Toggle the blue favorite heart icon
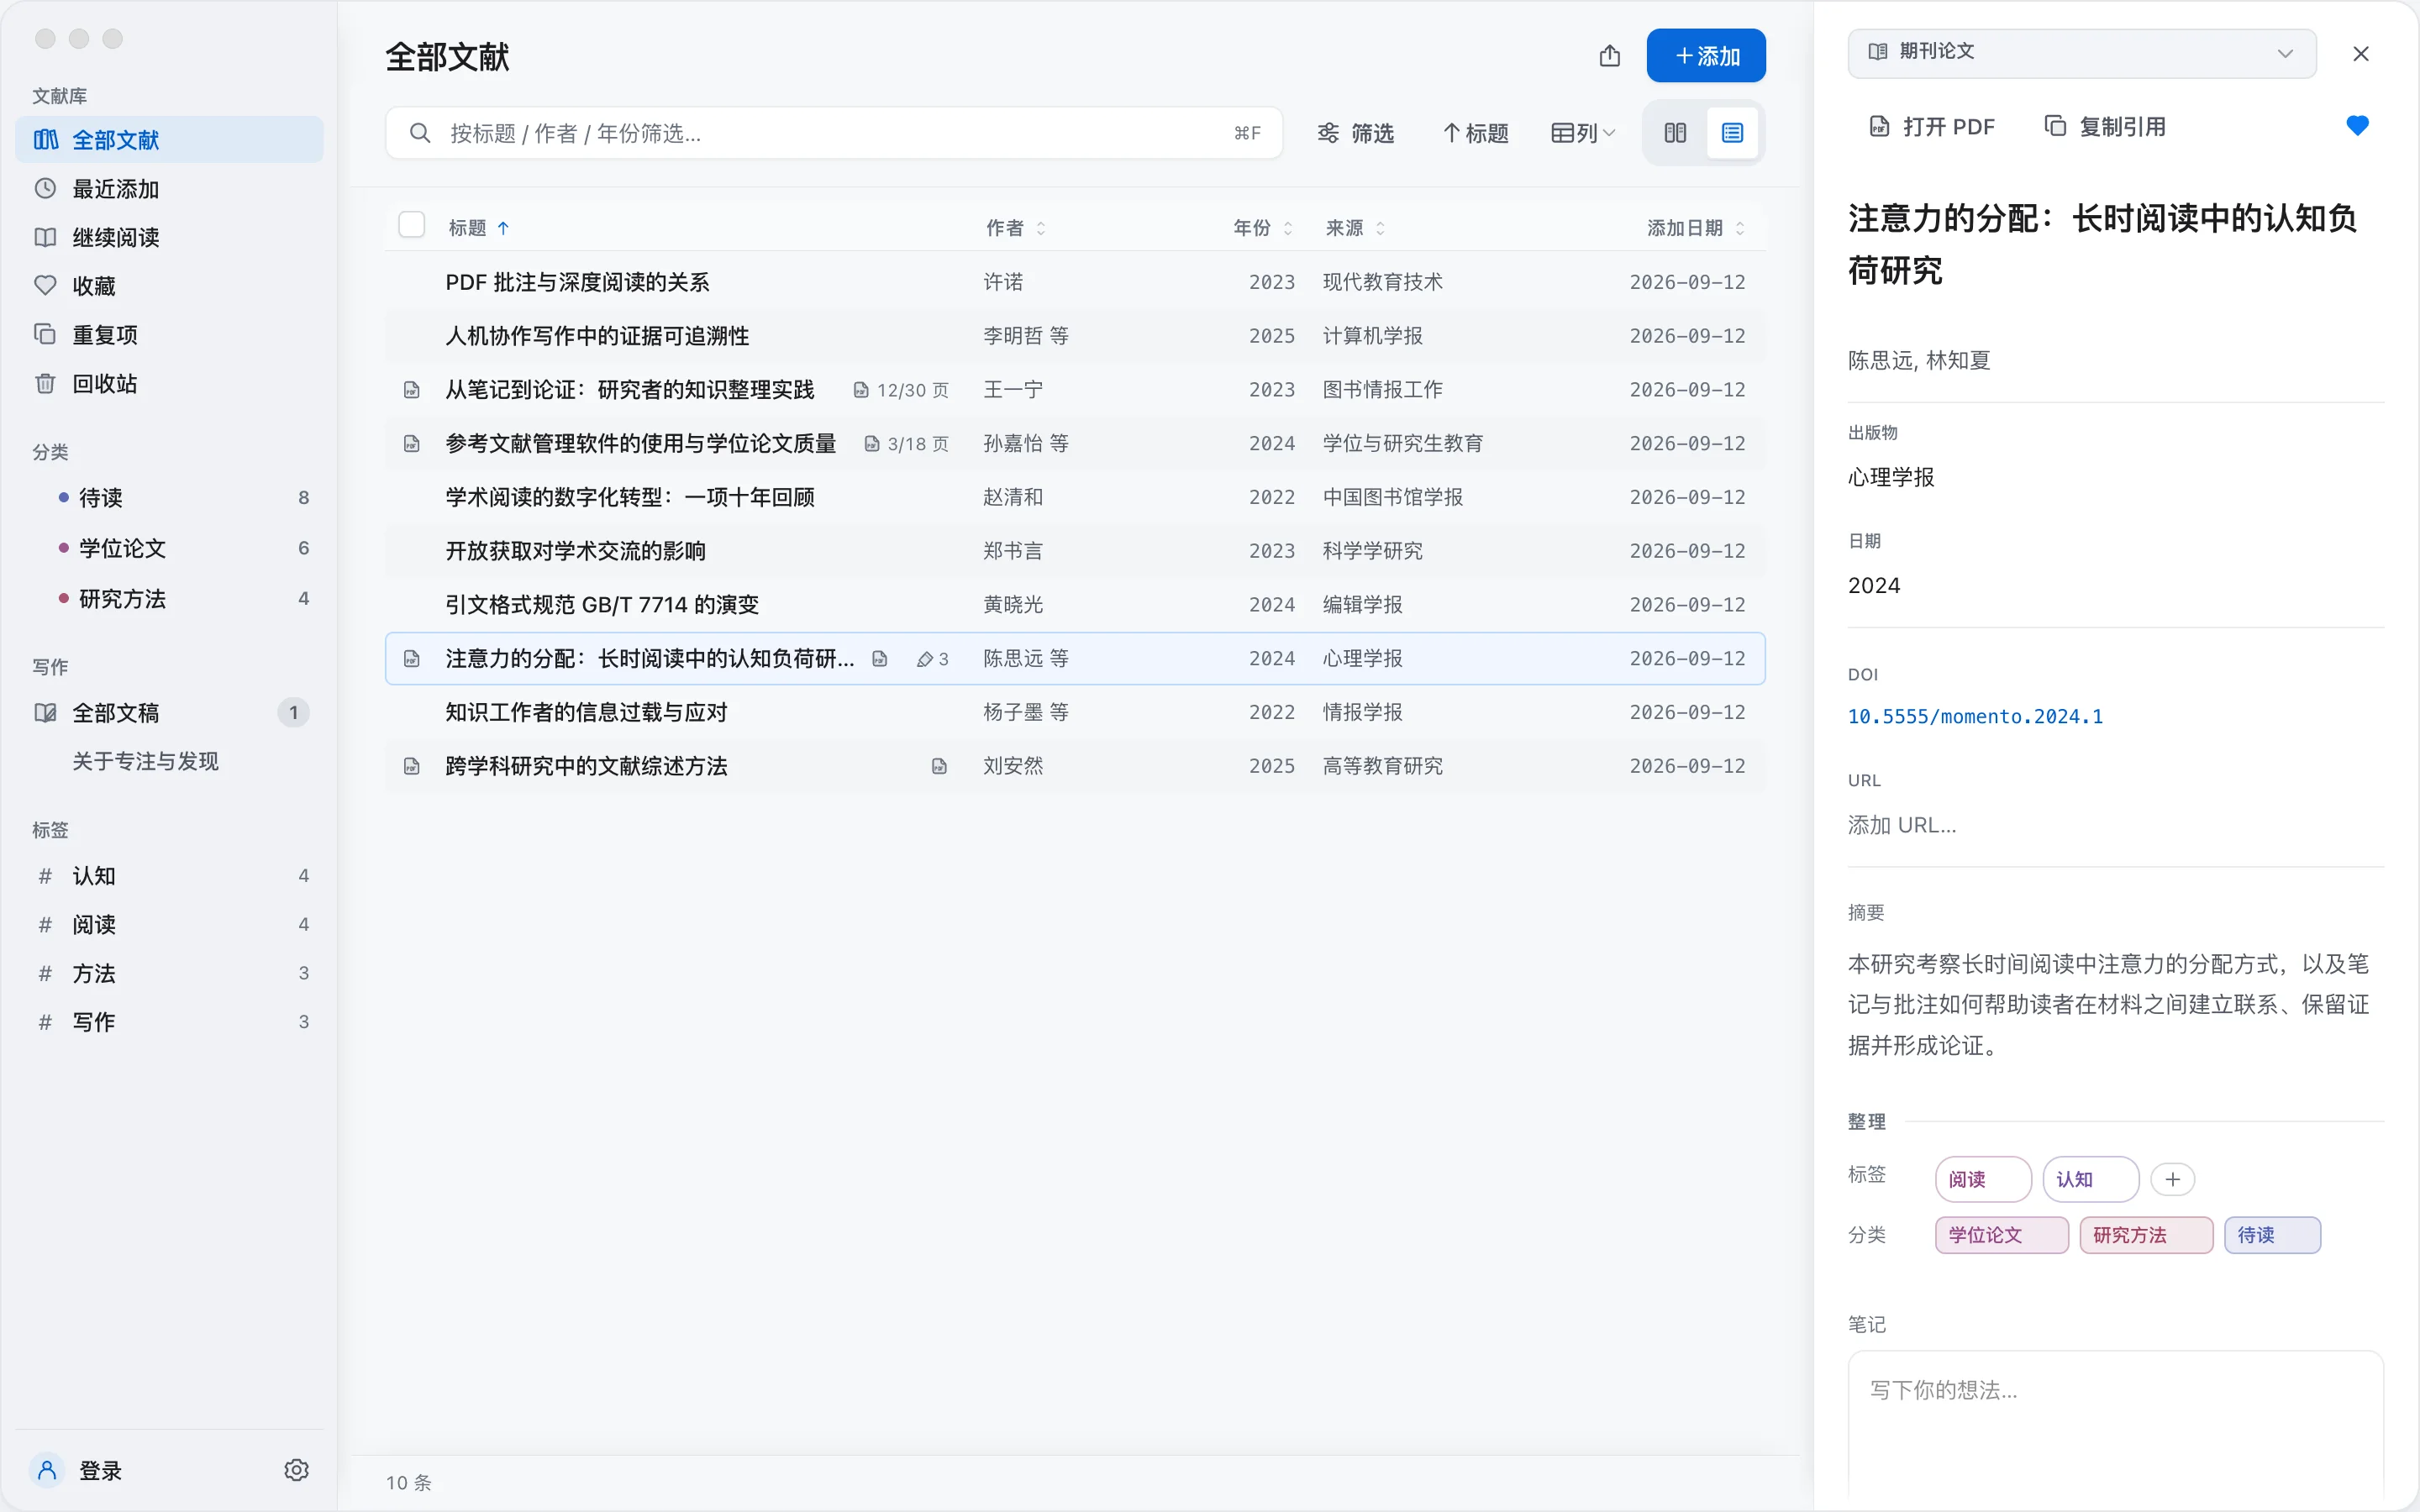The width and height of the screenshot is (2420, 1512). coord(2357,126)
